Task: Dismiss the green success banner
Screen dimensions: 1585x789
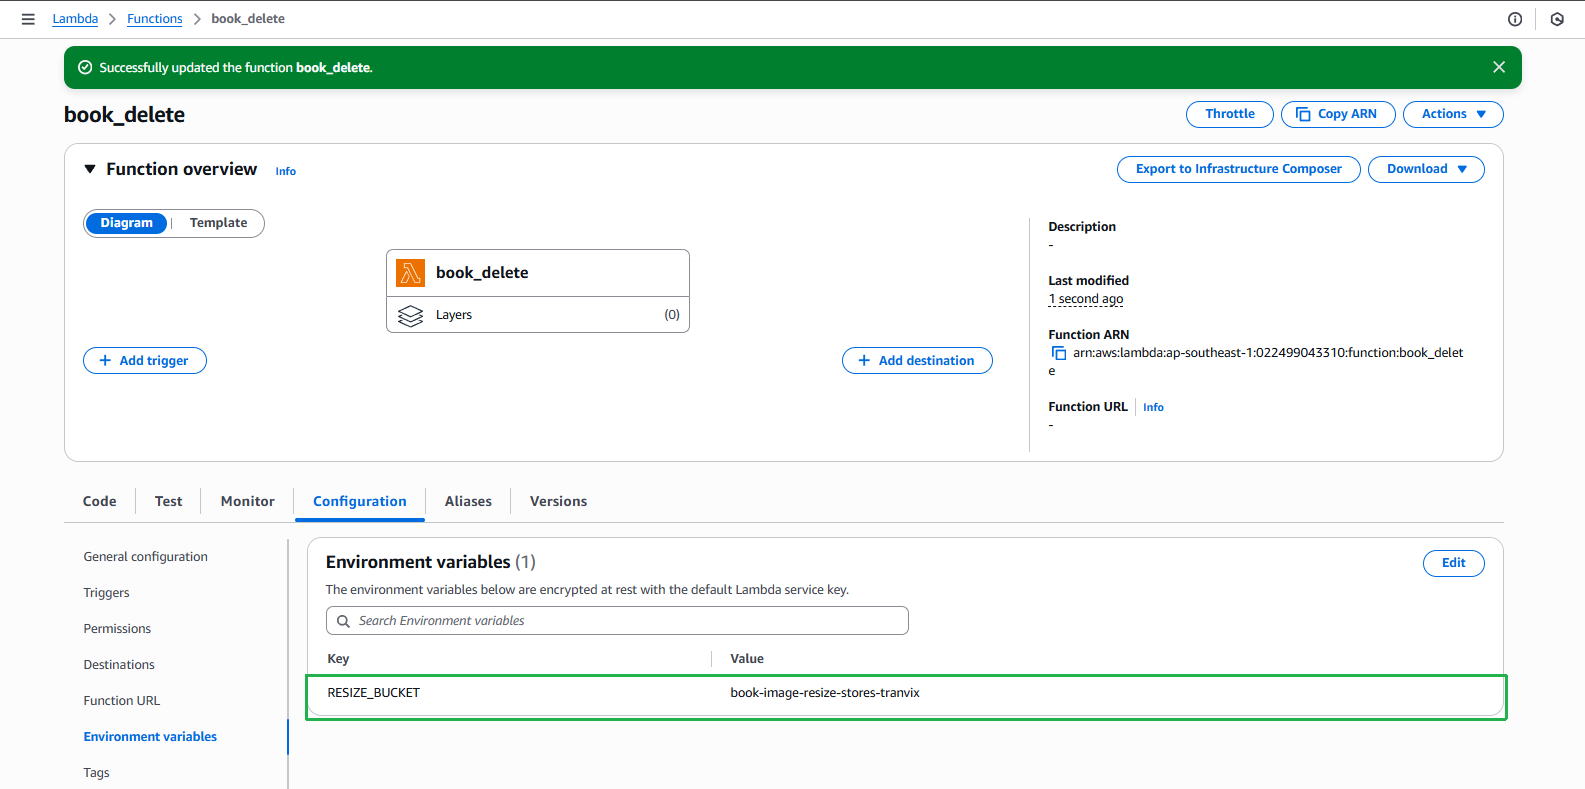Action: pos(1499,67)
